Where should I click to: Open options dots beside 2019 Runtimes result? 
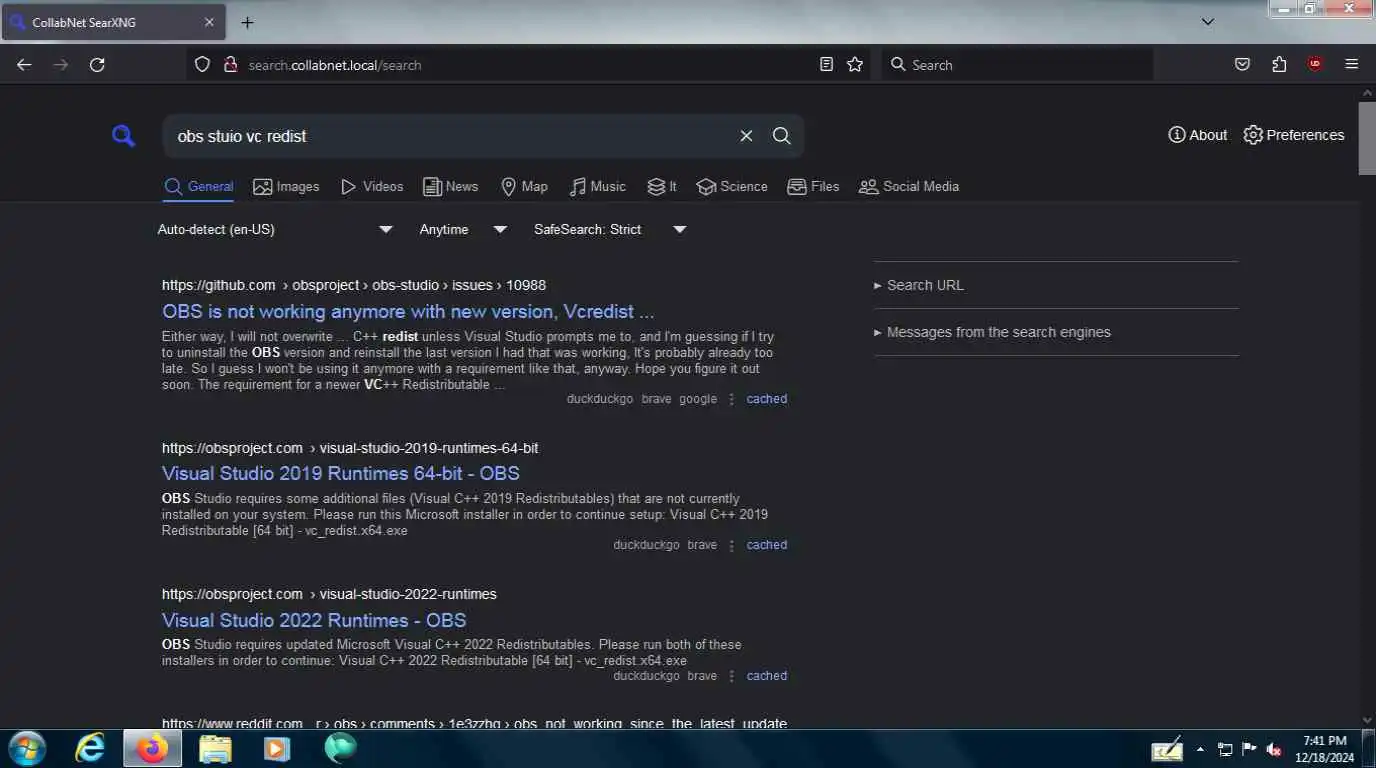(731, 545)
